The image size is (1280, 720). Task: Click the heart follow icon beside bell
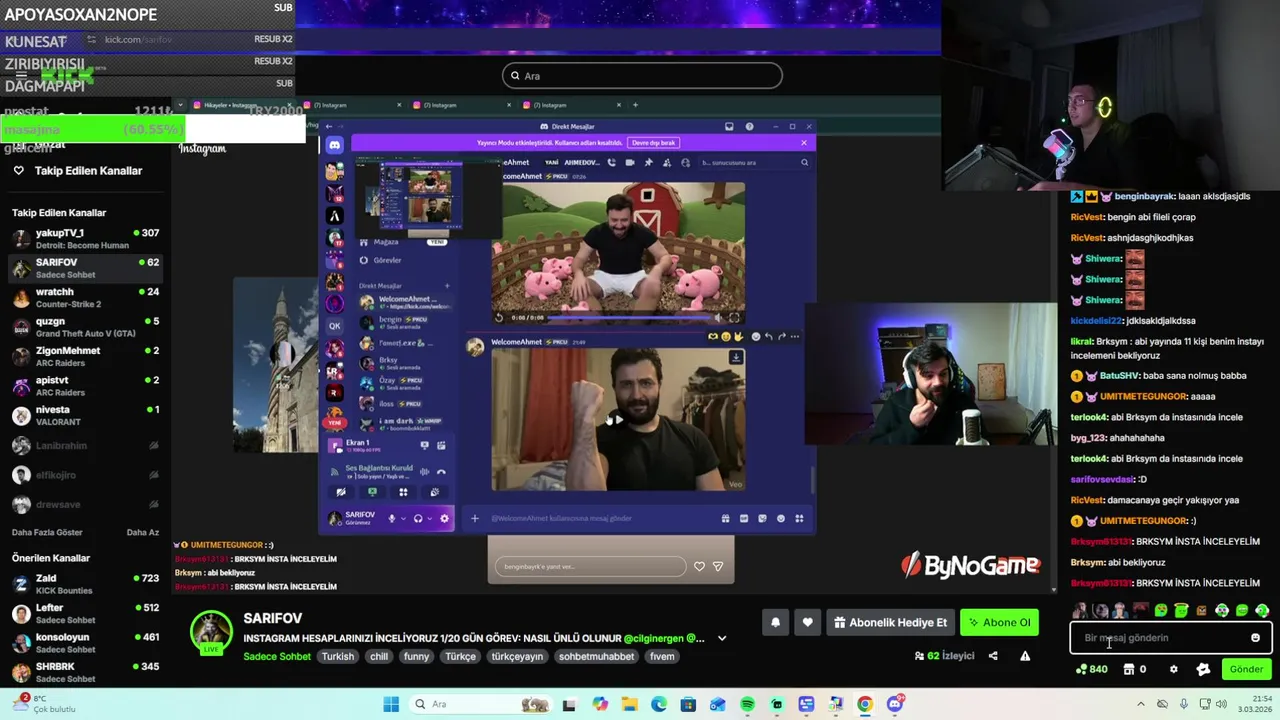point(807,622)
